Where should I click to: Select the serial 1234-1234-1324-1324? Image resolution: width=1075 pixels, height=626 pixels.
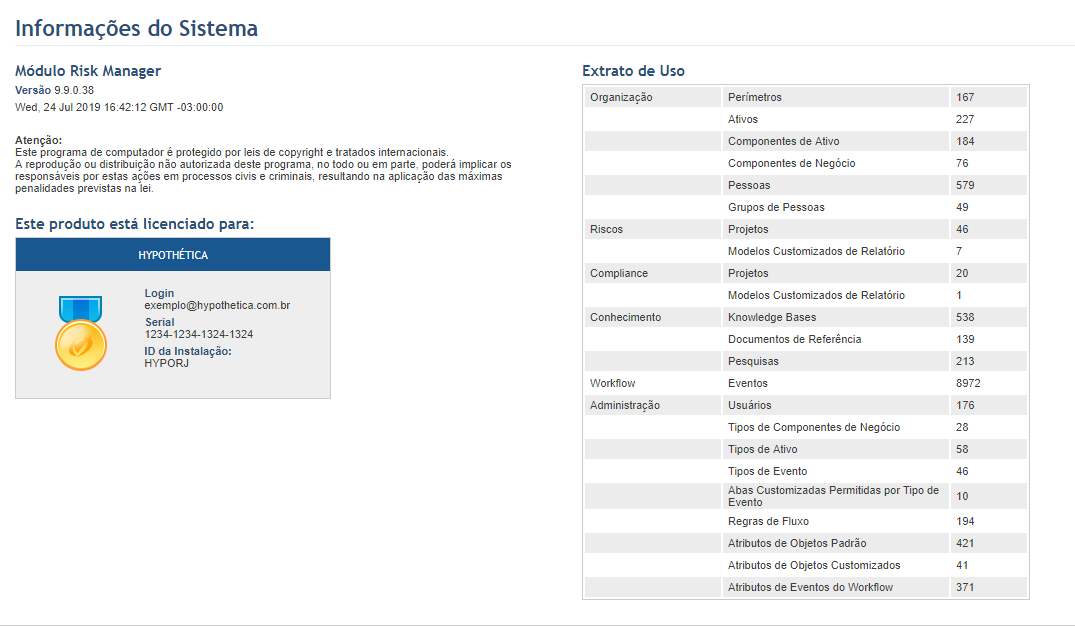[199, 334]
